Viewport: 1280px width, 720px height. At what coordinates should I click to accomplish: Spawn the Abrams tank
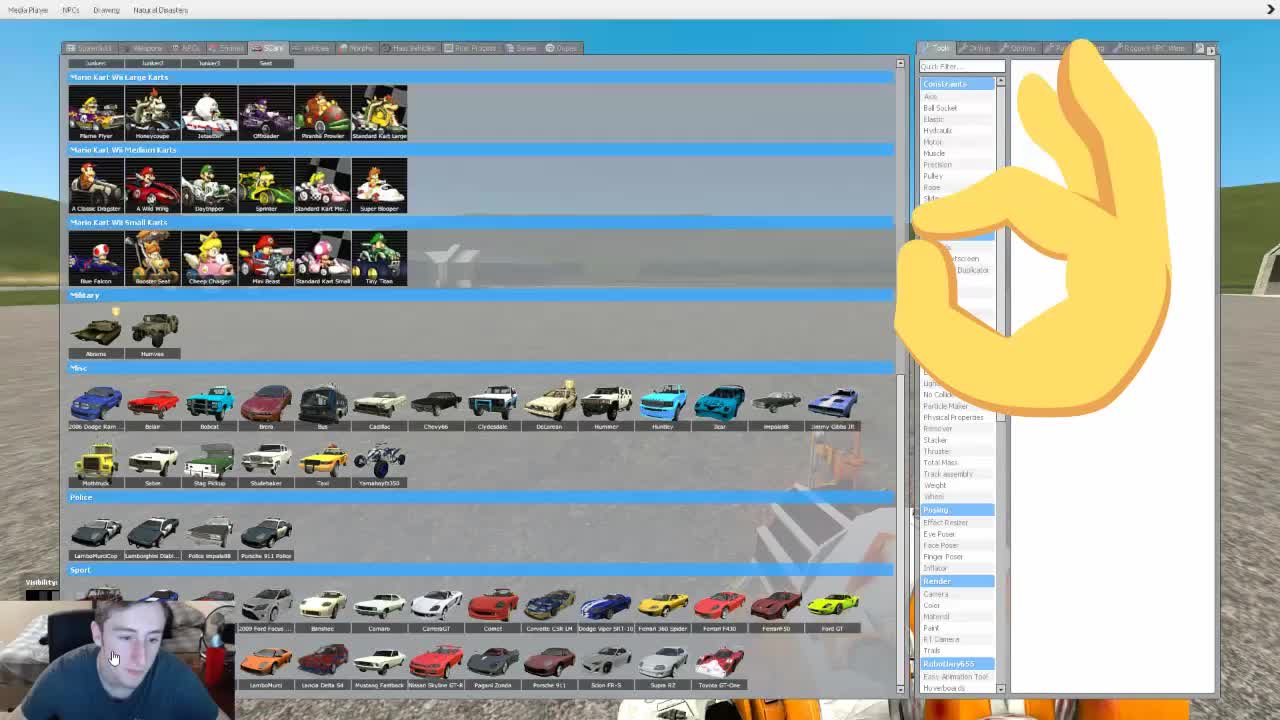[96, 331]
